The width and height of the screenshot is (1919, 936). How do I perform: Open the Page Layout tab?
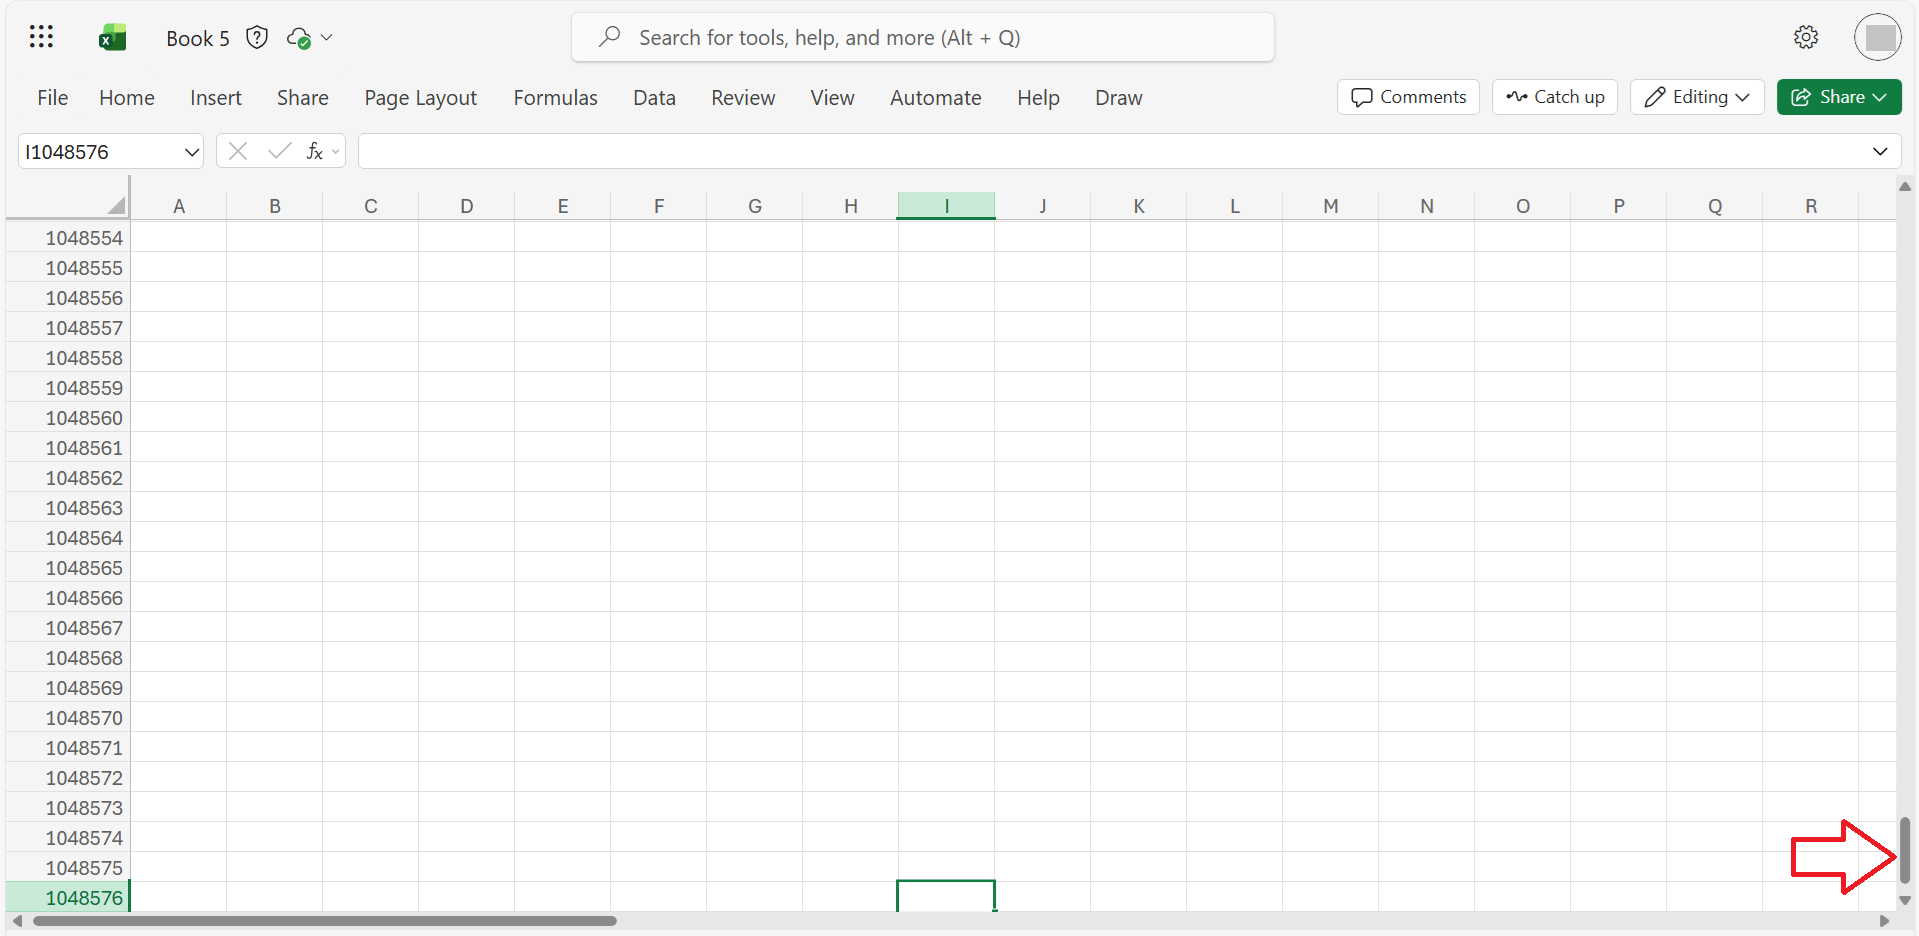[420, 98]
